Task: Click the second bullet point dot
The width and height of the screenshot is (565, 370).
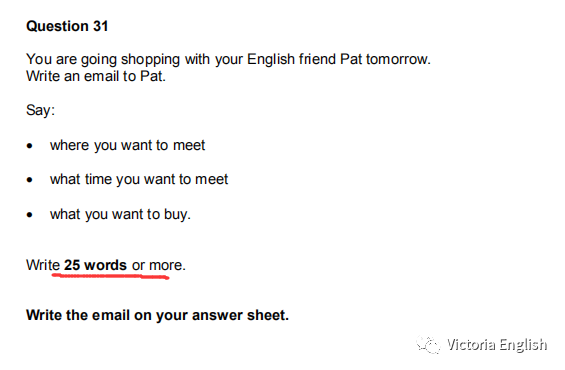Action: 30,180
